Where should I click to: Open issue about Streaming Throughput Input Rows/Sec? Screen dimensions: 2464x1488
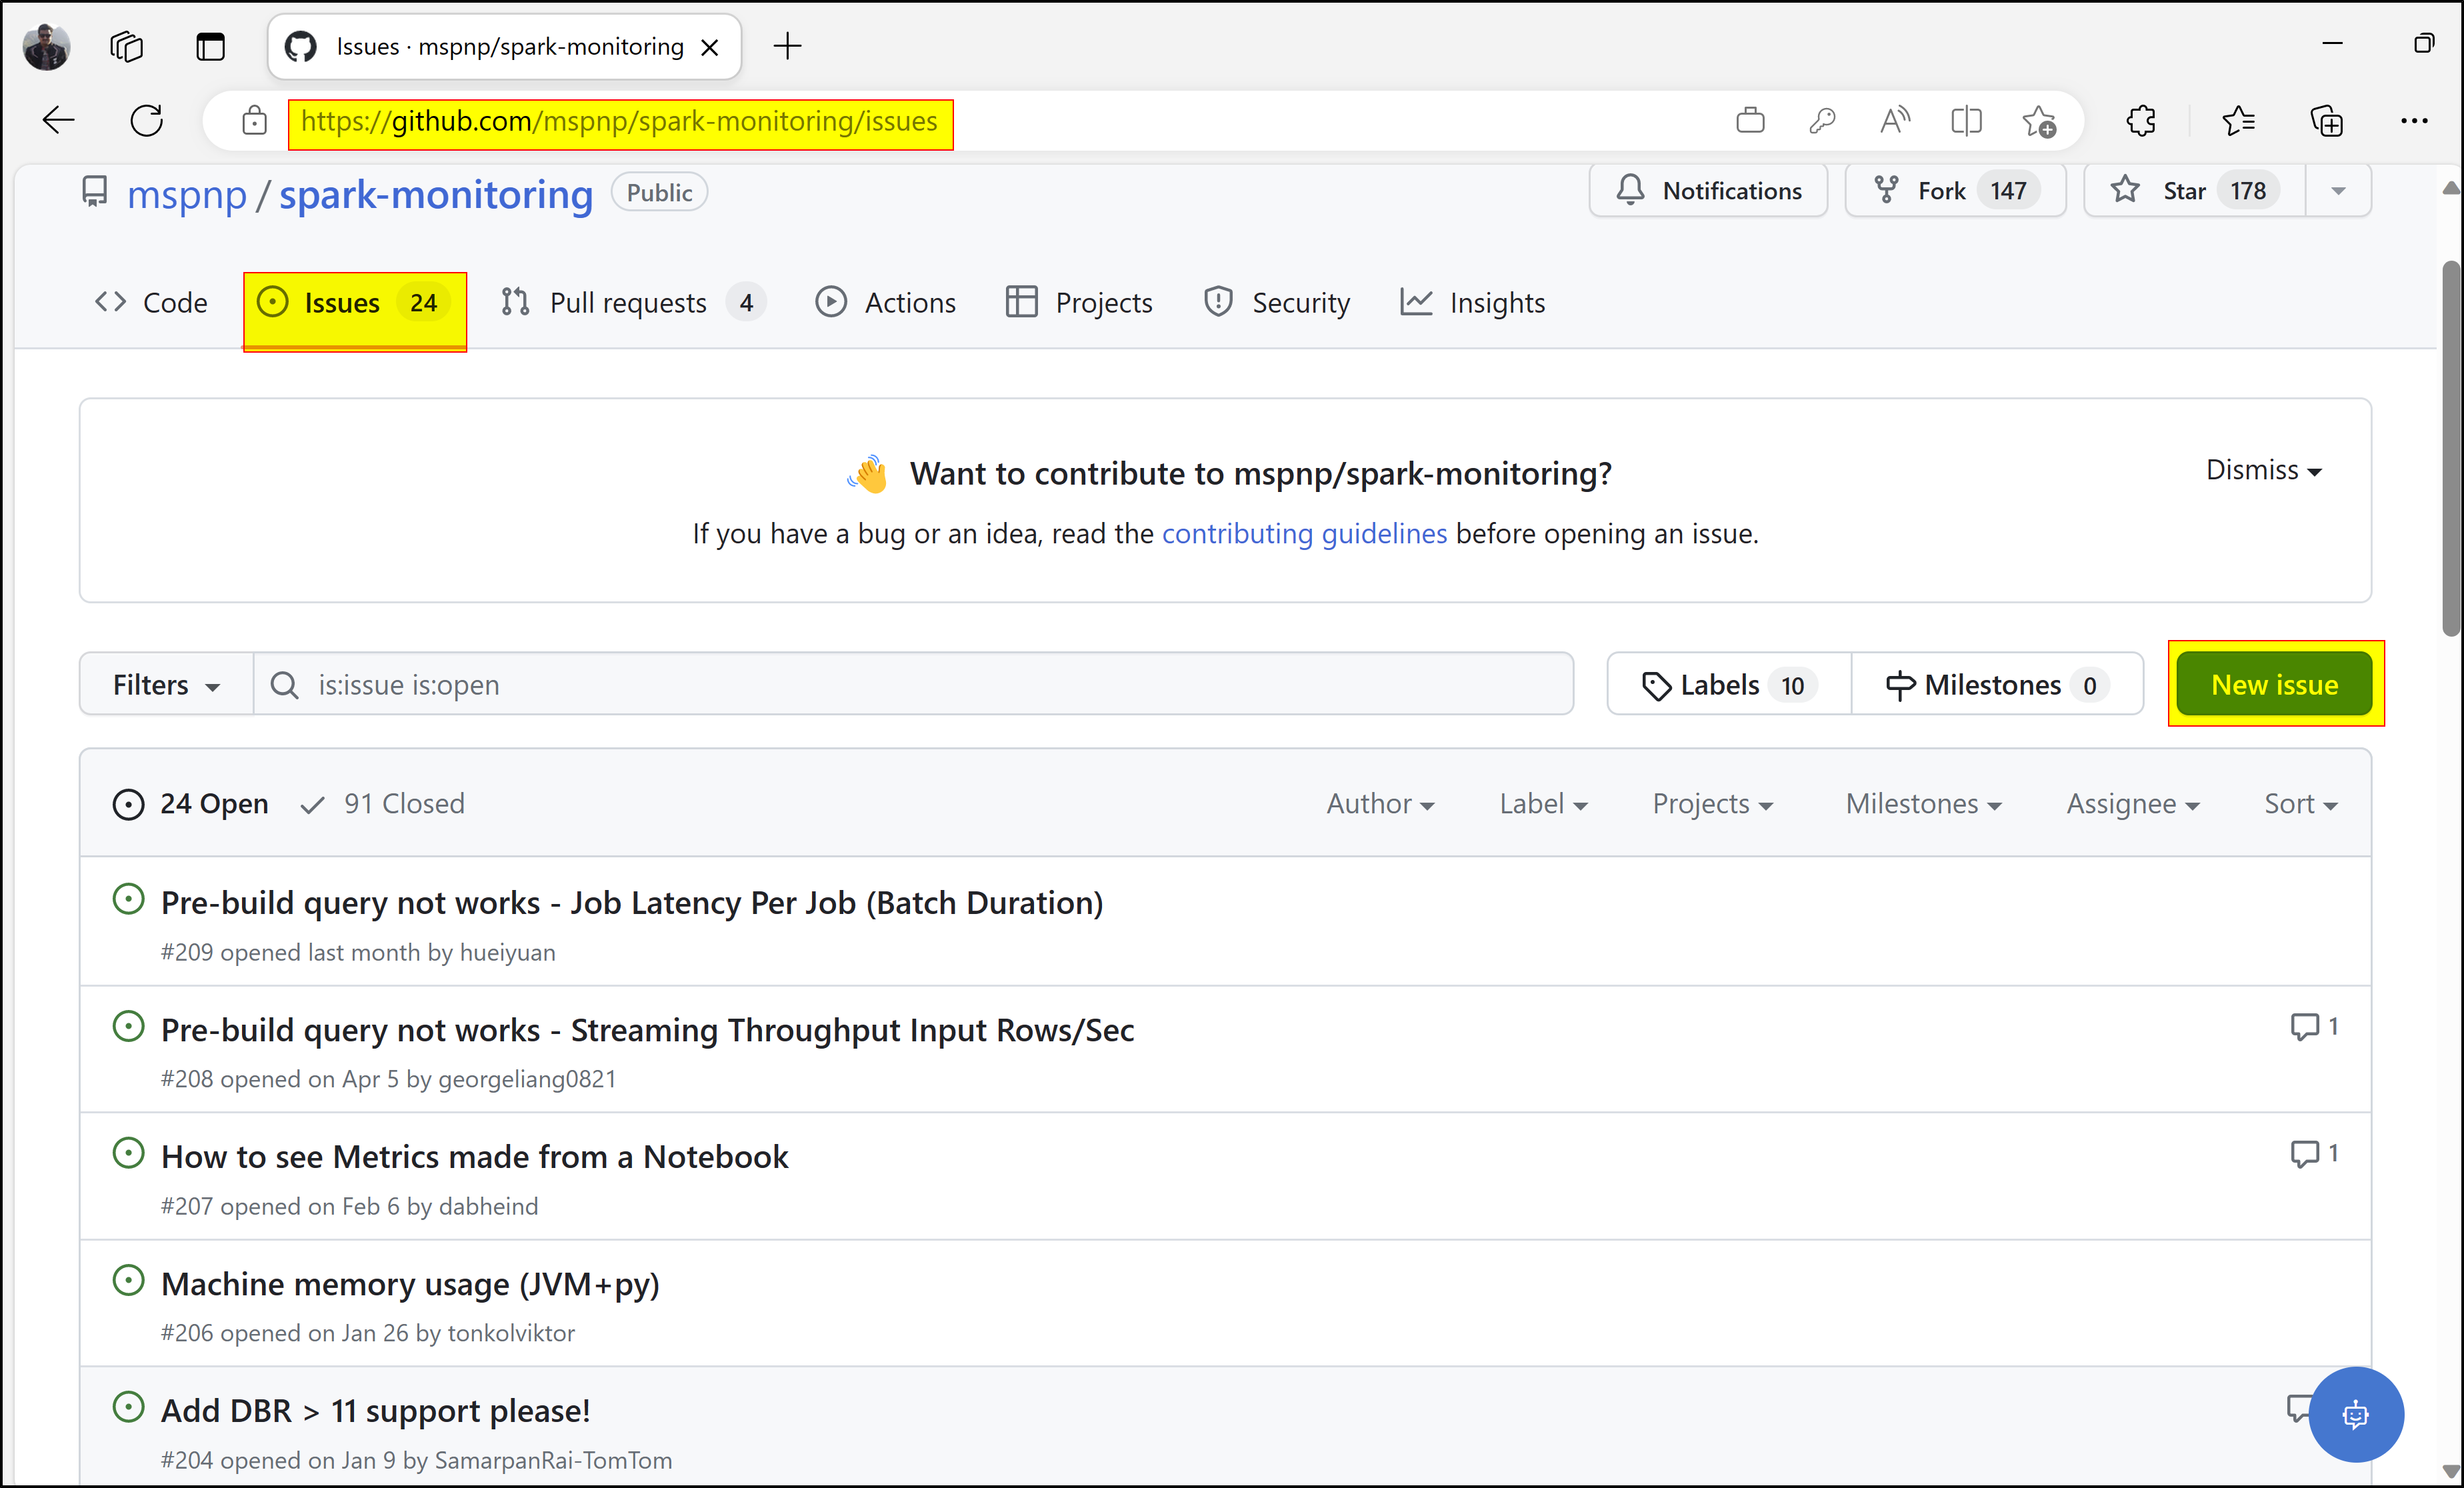[647, 1029]
